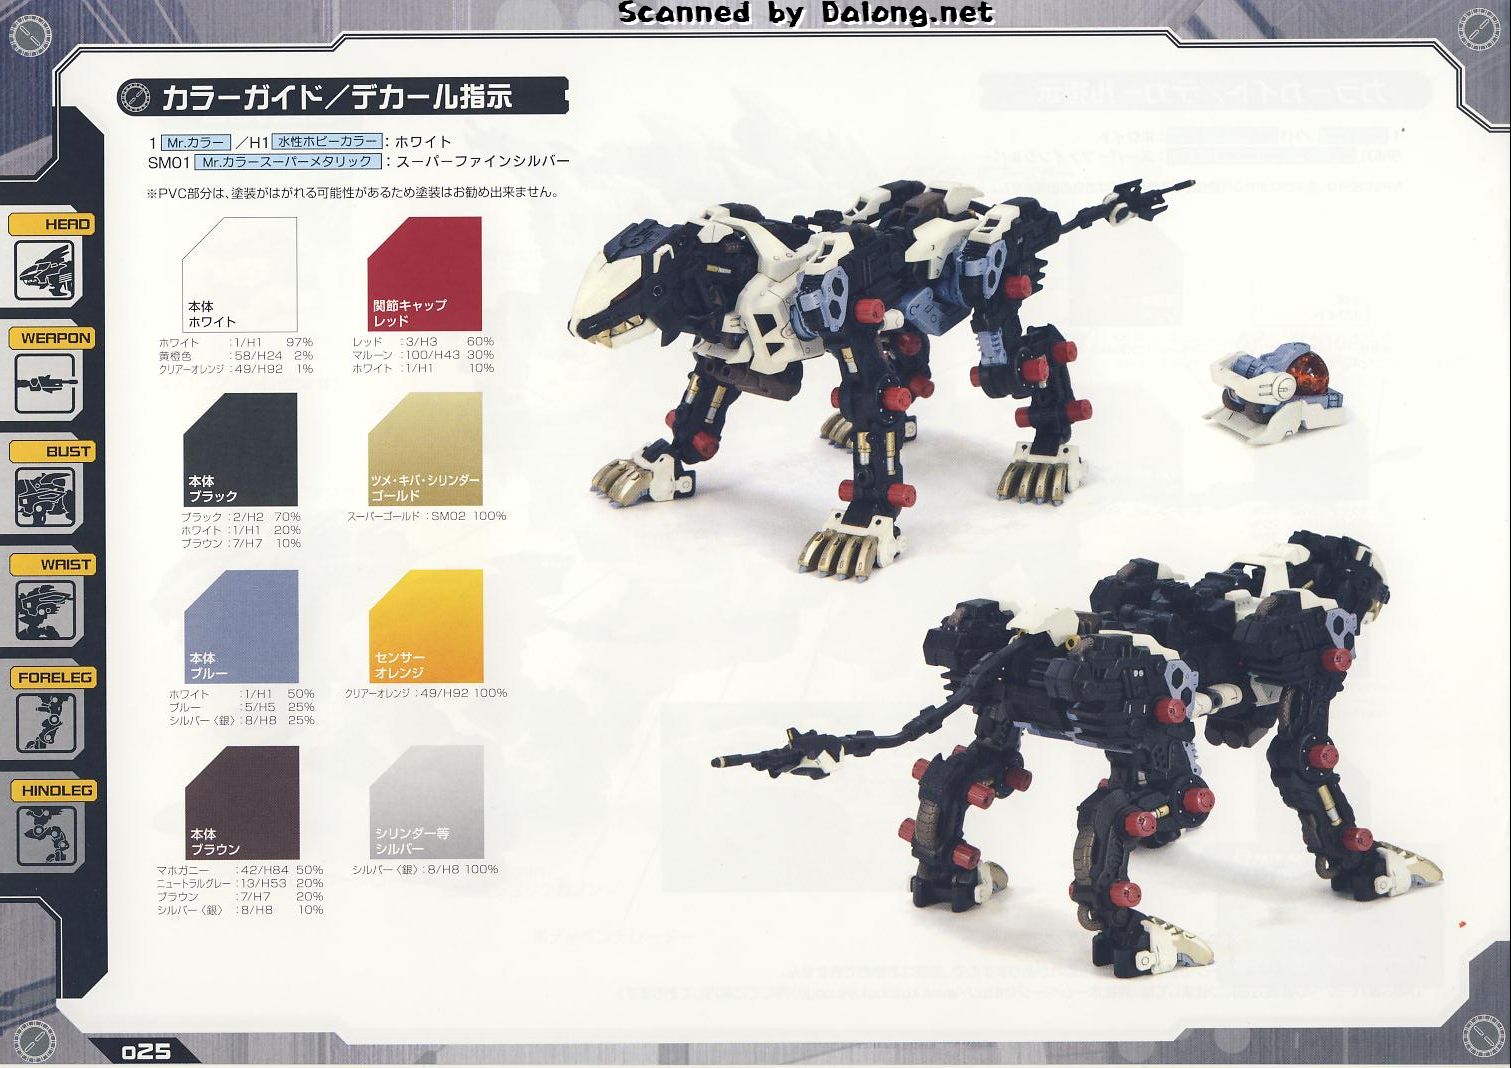Click the カラーガイド/デカール指示 heading
This screenshot has height=1068, width=1511.
pos(337,97)
